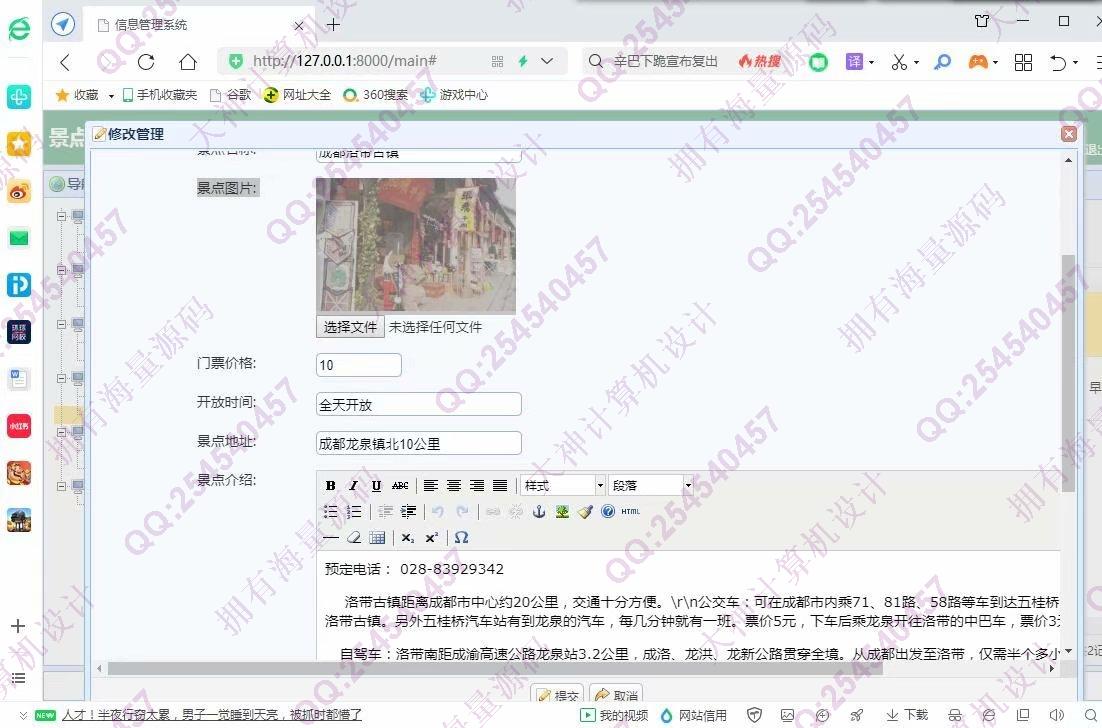
Task: Edit the 门票价格 field
Action: (358, 365)
